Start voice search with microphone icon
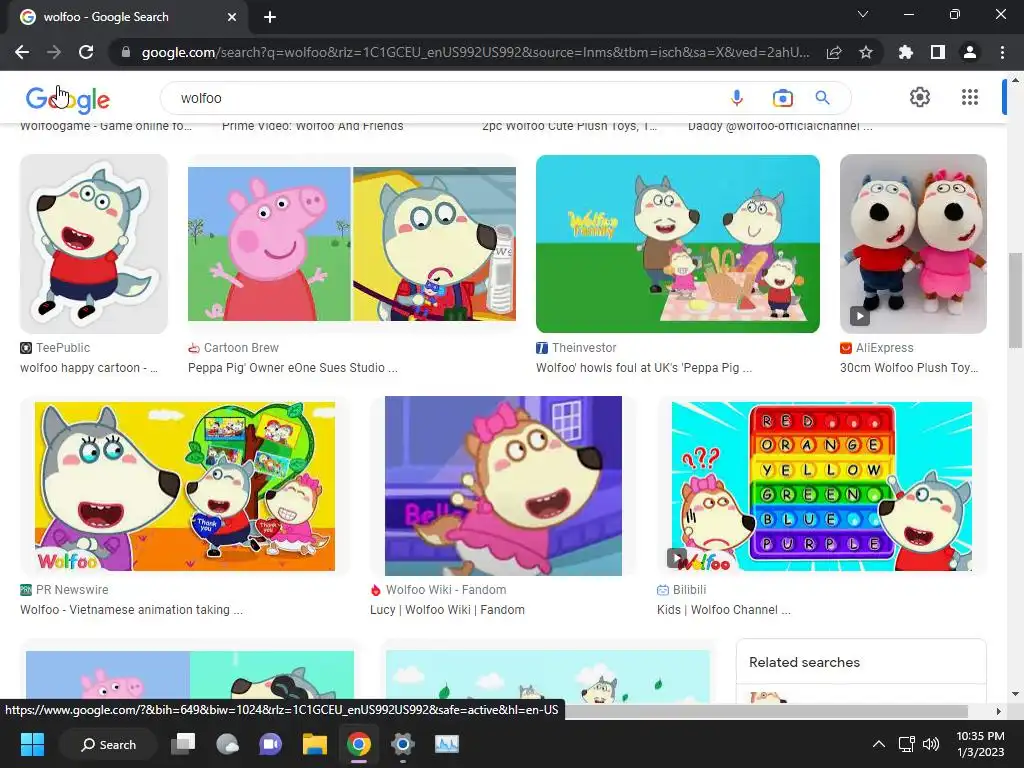 pos(737,98)
